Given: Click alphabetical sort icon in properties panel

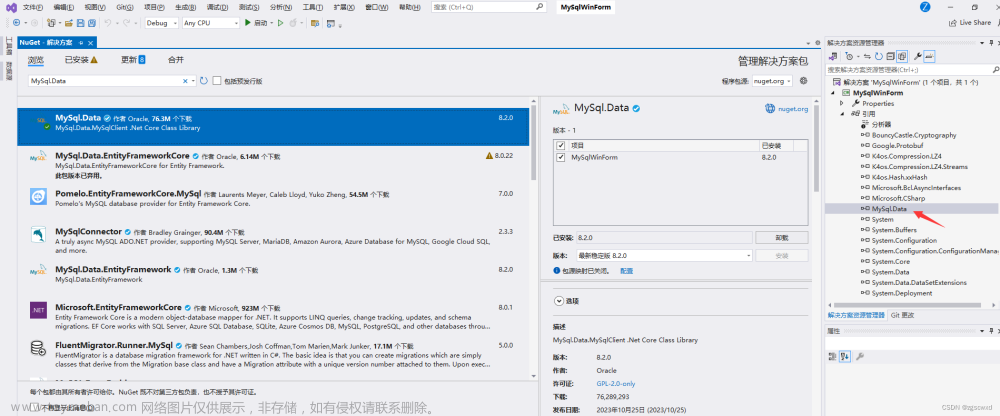Looking at the screenshot, I should [844, 356].
